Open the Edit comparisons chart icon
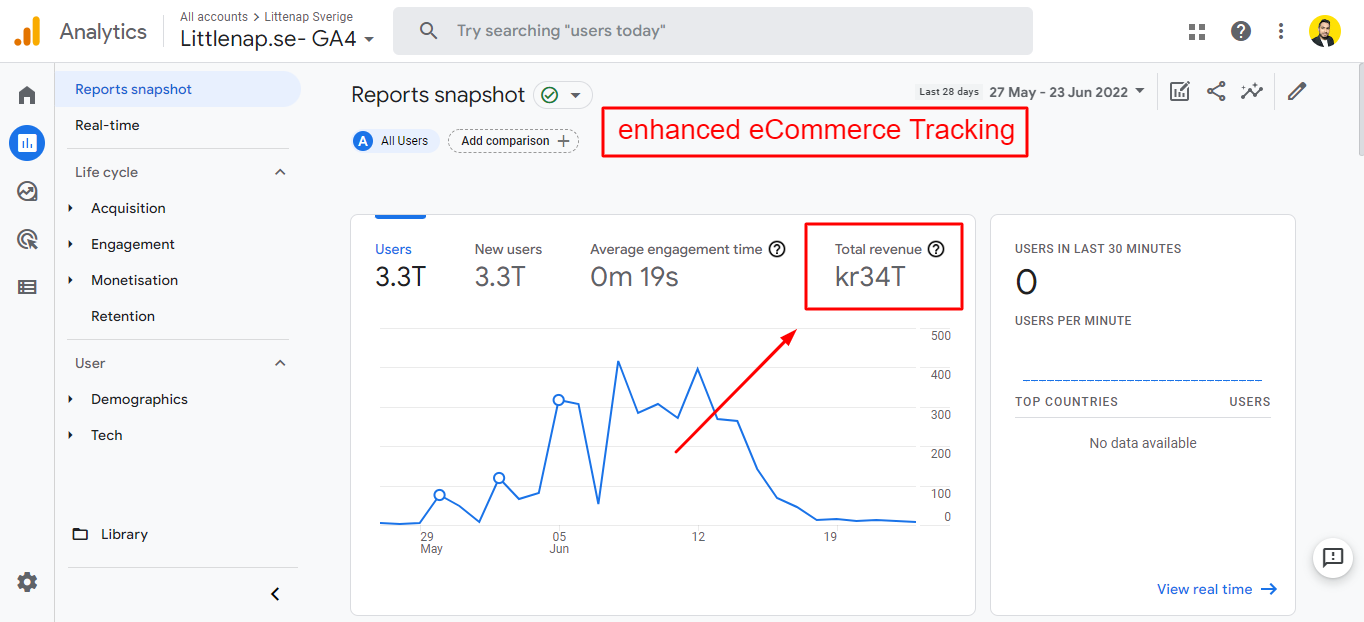 (x=1180, y=91)
